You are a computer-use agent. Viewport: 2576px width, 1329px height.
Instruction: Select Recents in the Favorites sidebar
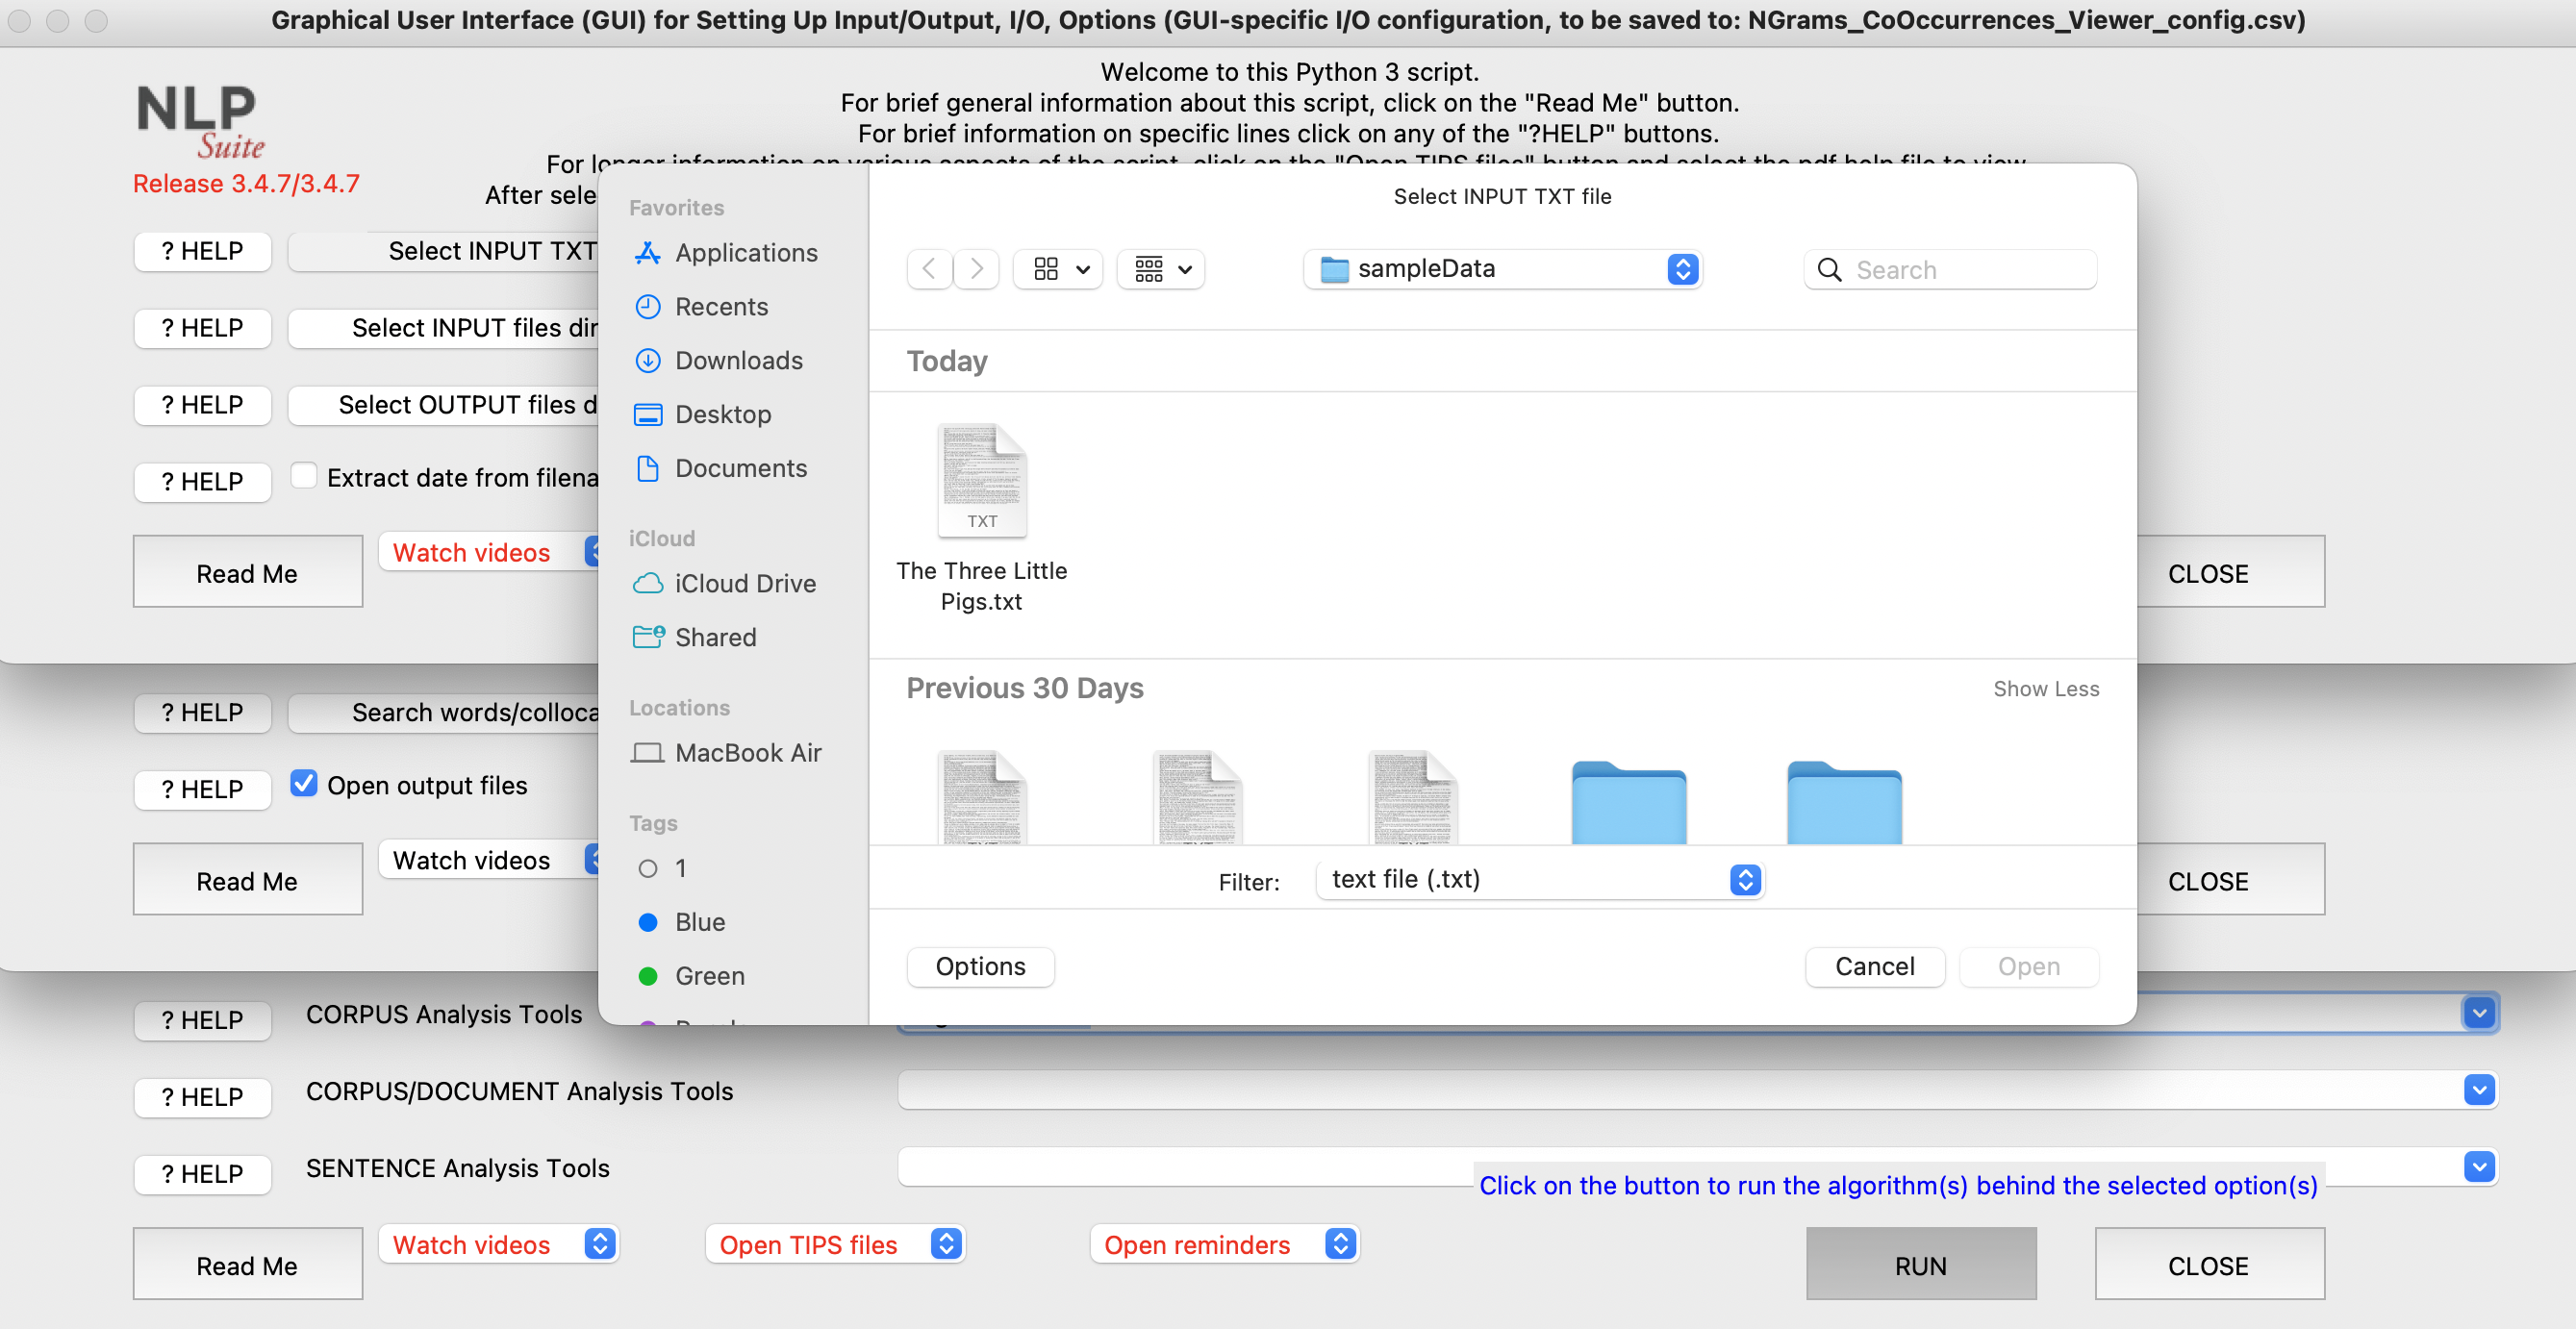click(x=722, y=307)
